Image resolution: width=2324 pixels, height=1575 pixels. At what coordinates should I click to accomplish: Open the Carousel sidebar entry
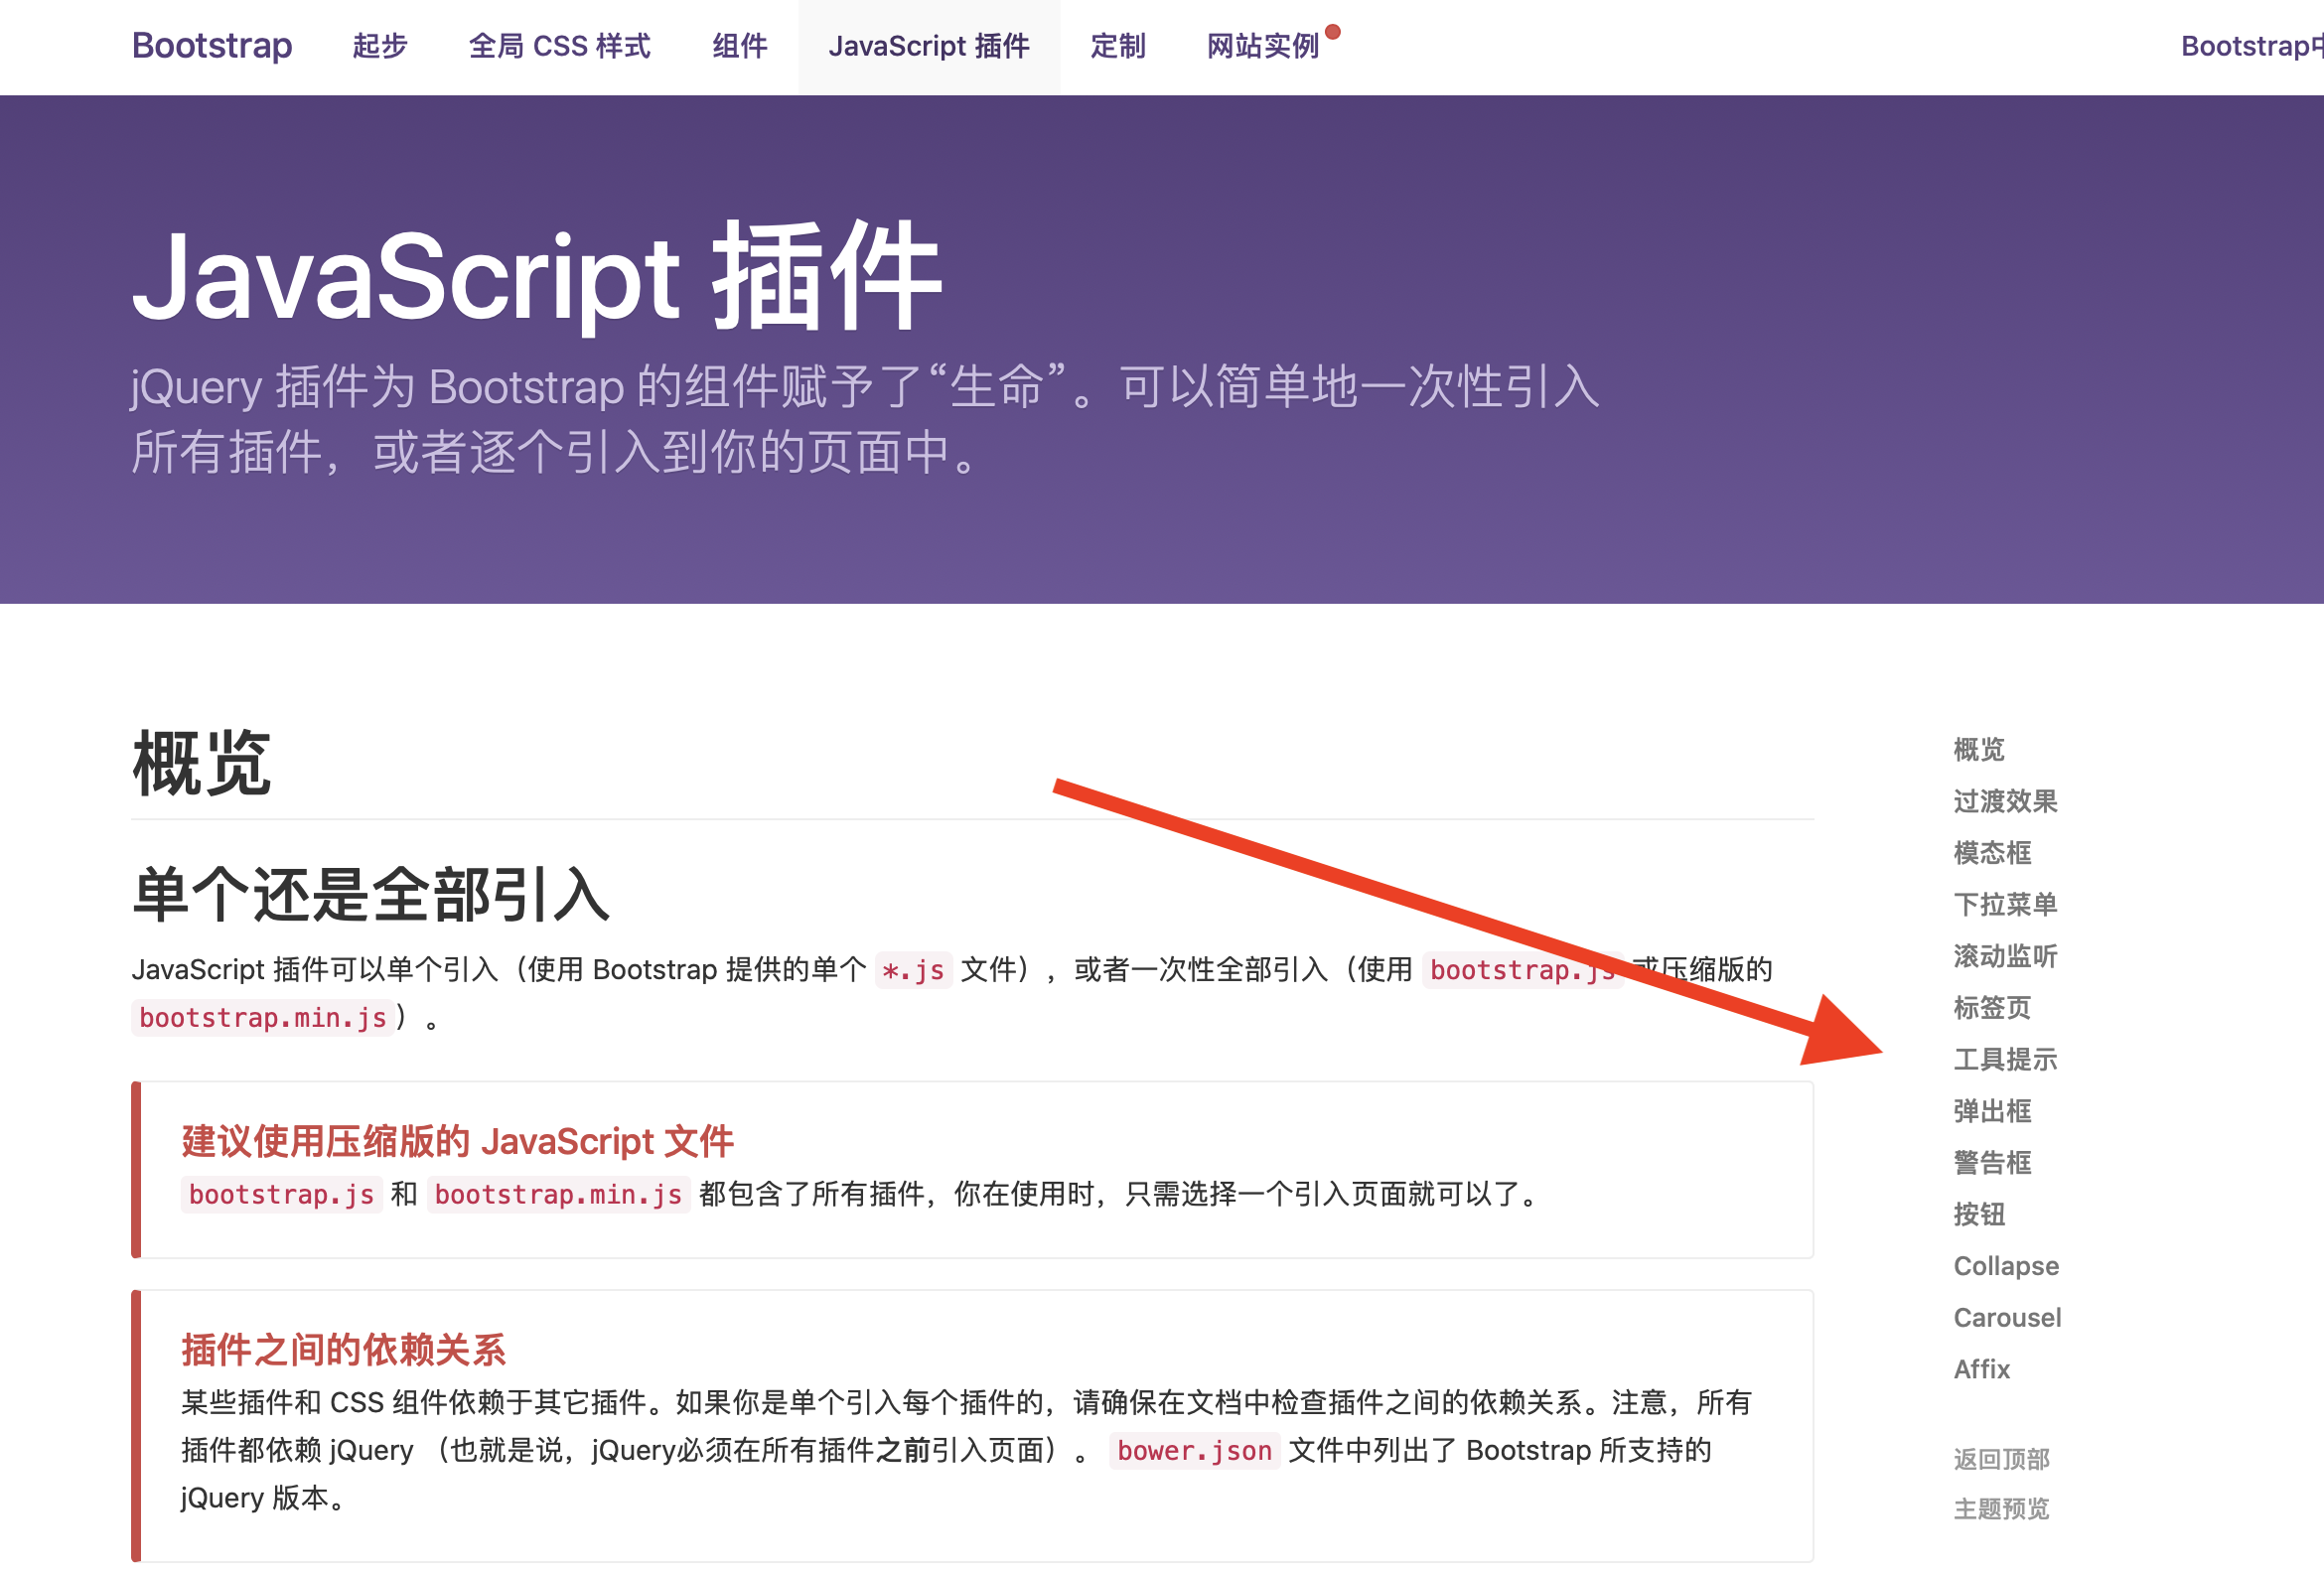tap(2006, 1317)
